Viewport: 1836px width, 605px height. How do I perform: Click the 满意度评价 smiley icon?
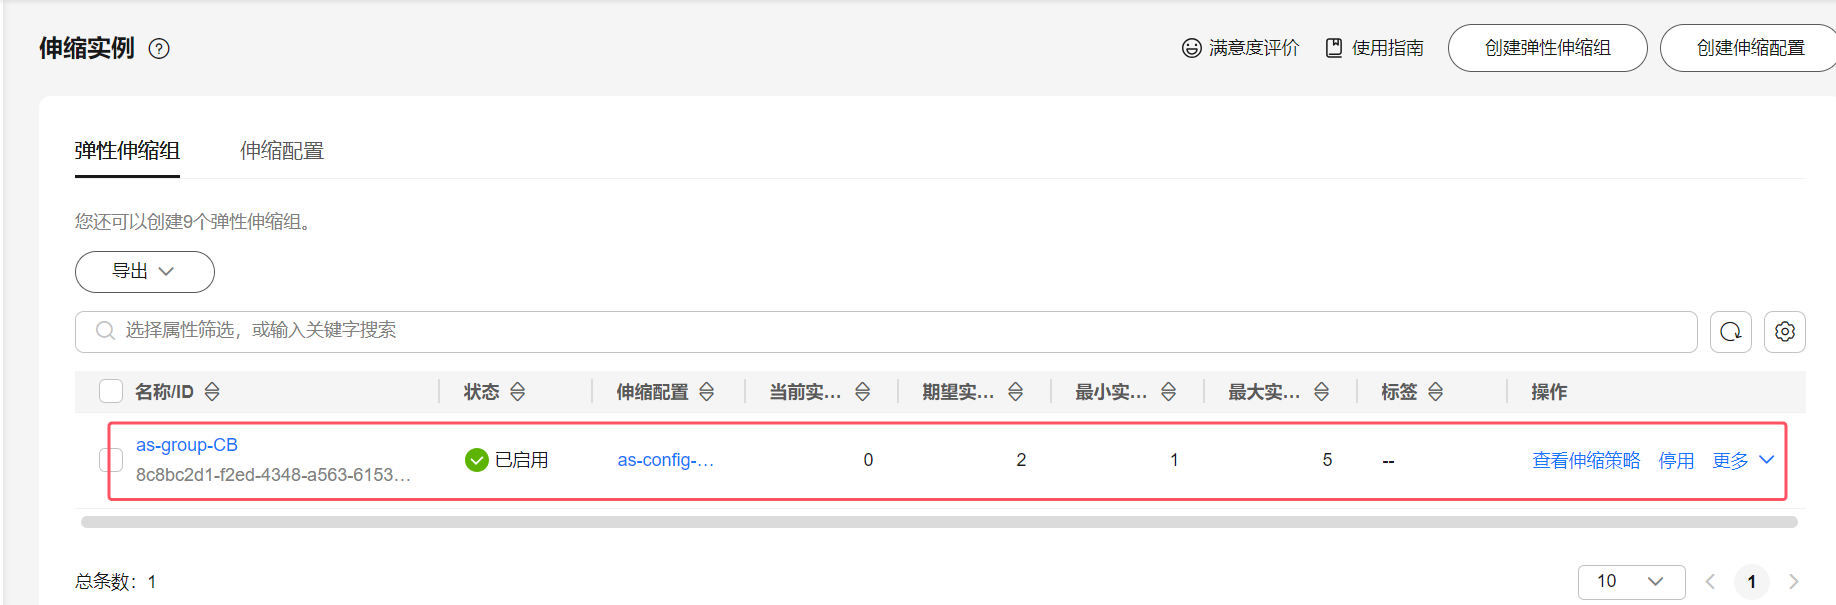pyautogui.click(x=1191, y=48)
